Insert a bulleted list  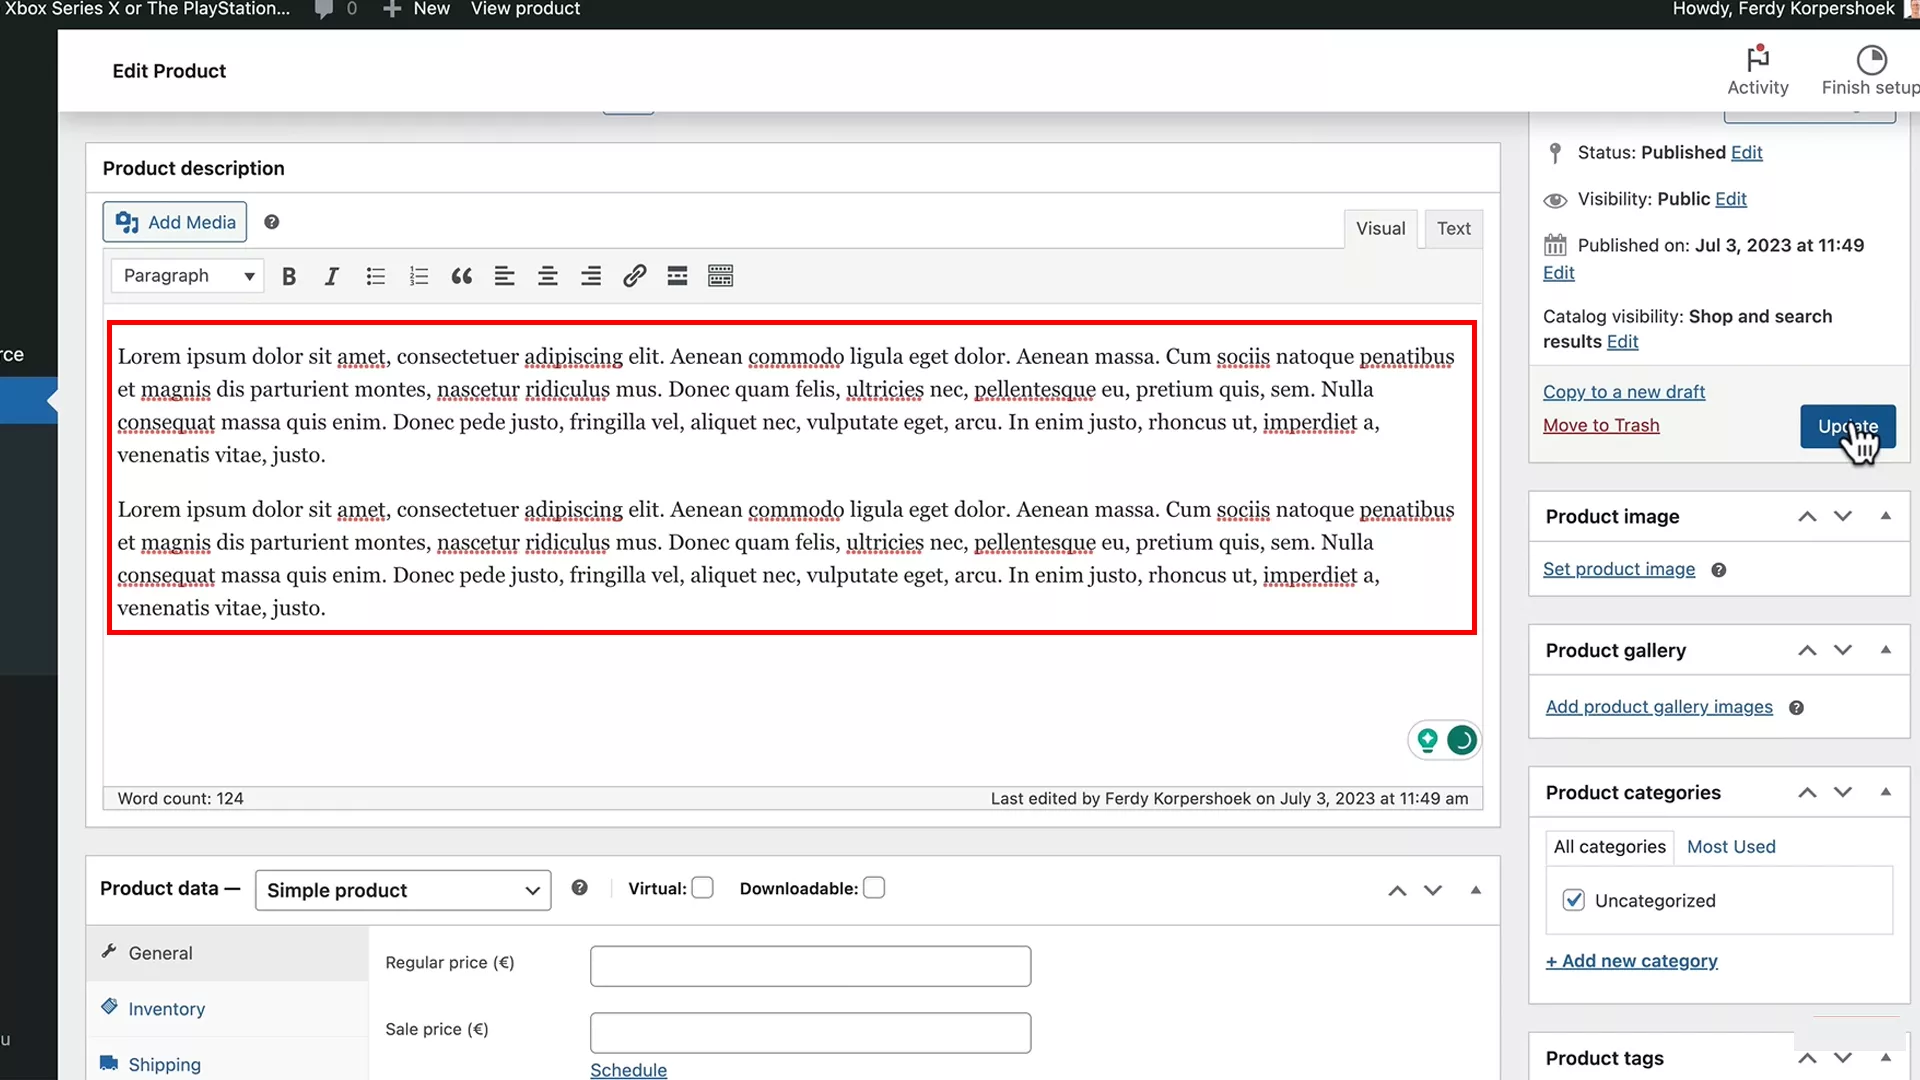tap(375, 276)
